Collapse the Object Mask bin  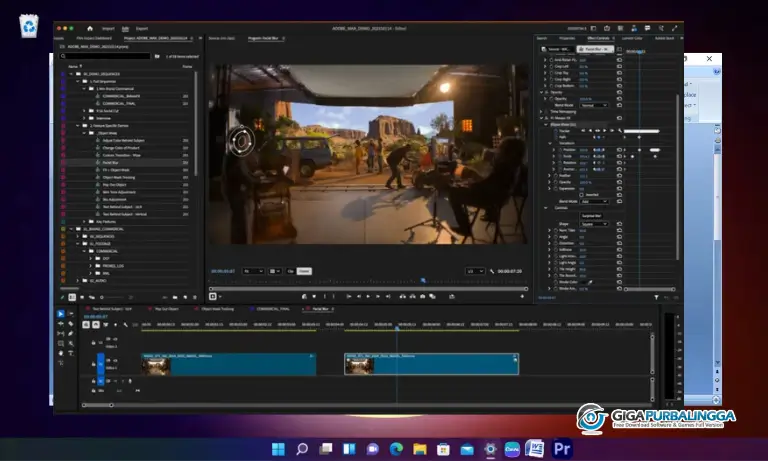tap(84, 133)
